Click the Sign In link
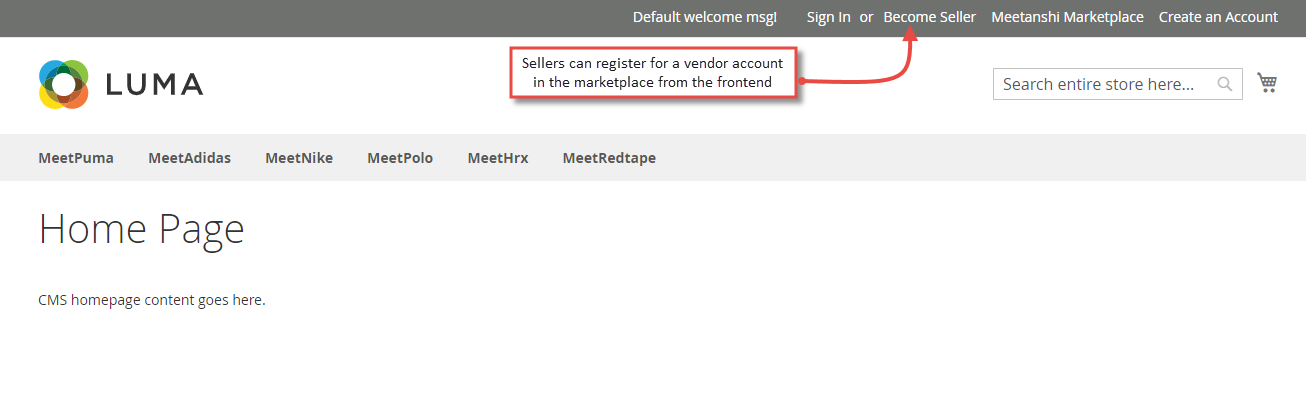 (x=829, y=17)
